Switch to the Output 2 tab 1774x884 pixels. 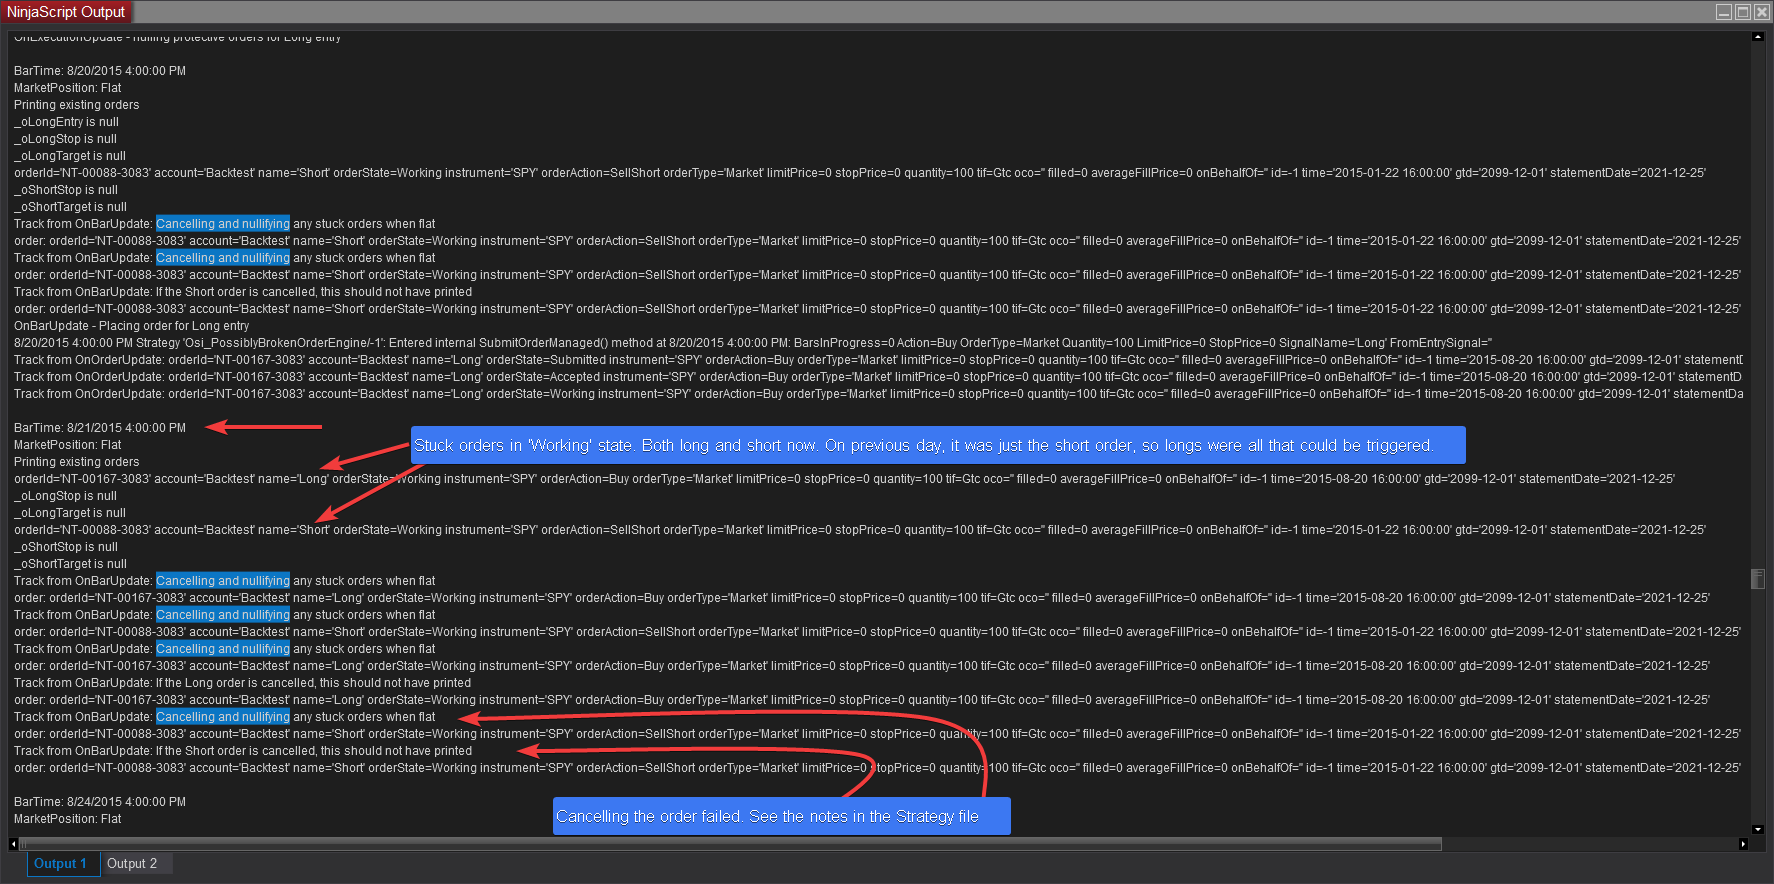pyautogui.click(x=133, y=864)
